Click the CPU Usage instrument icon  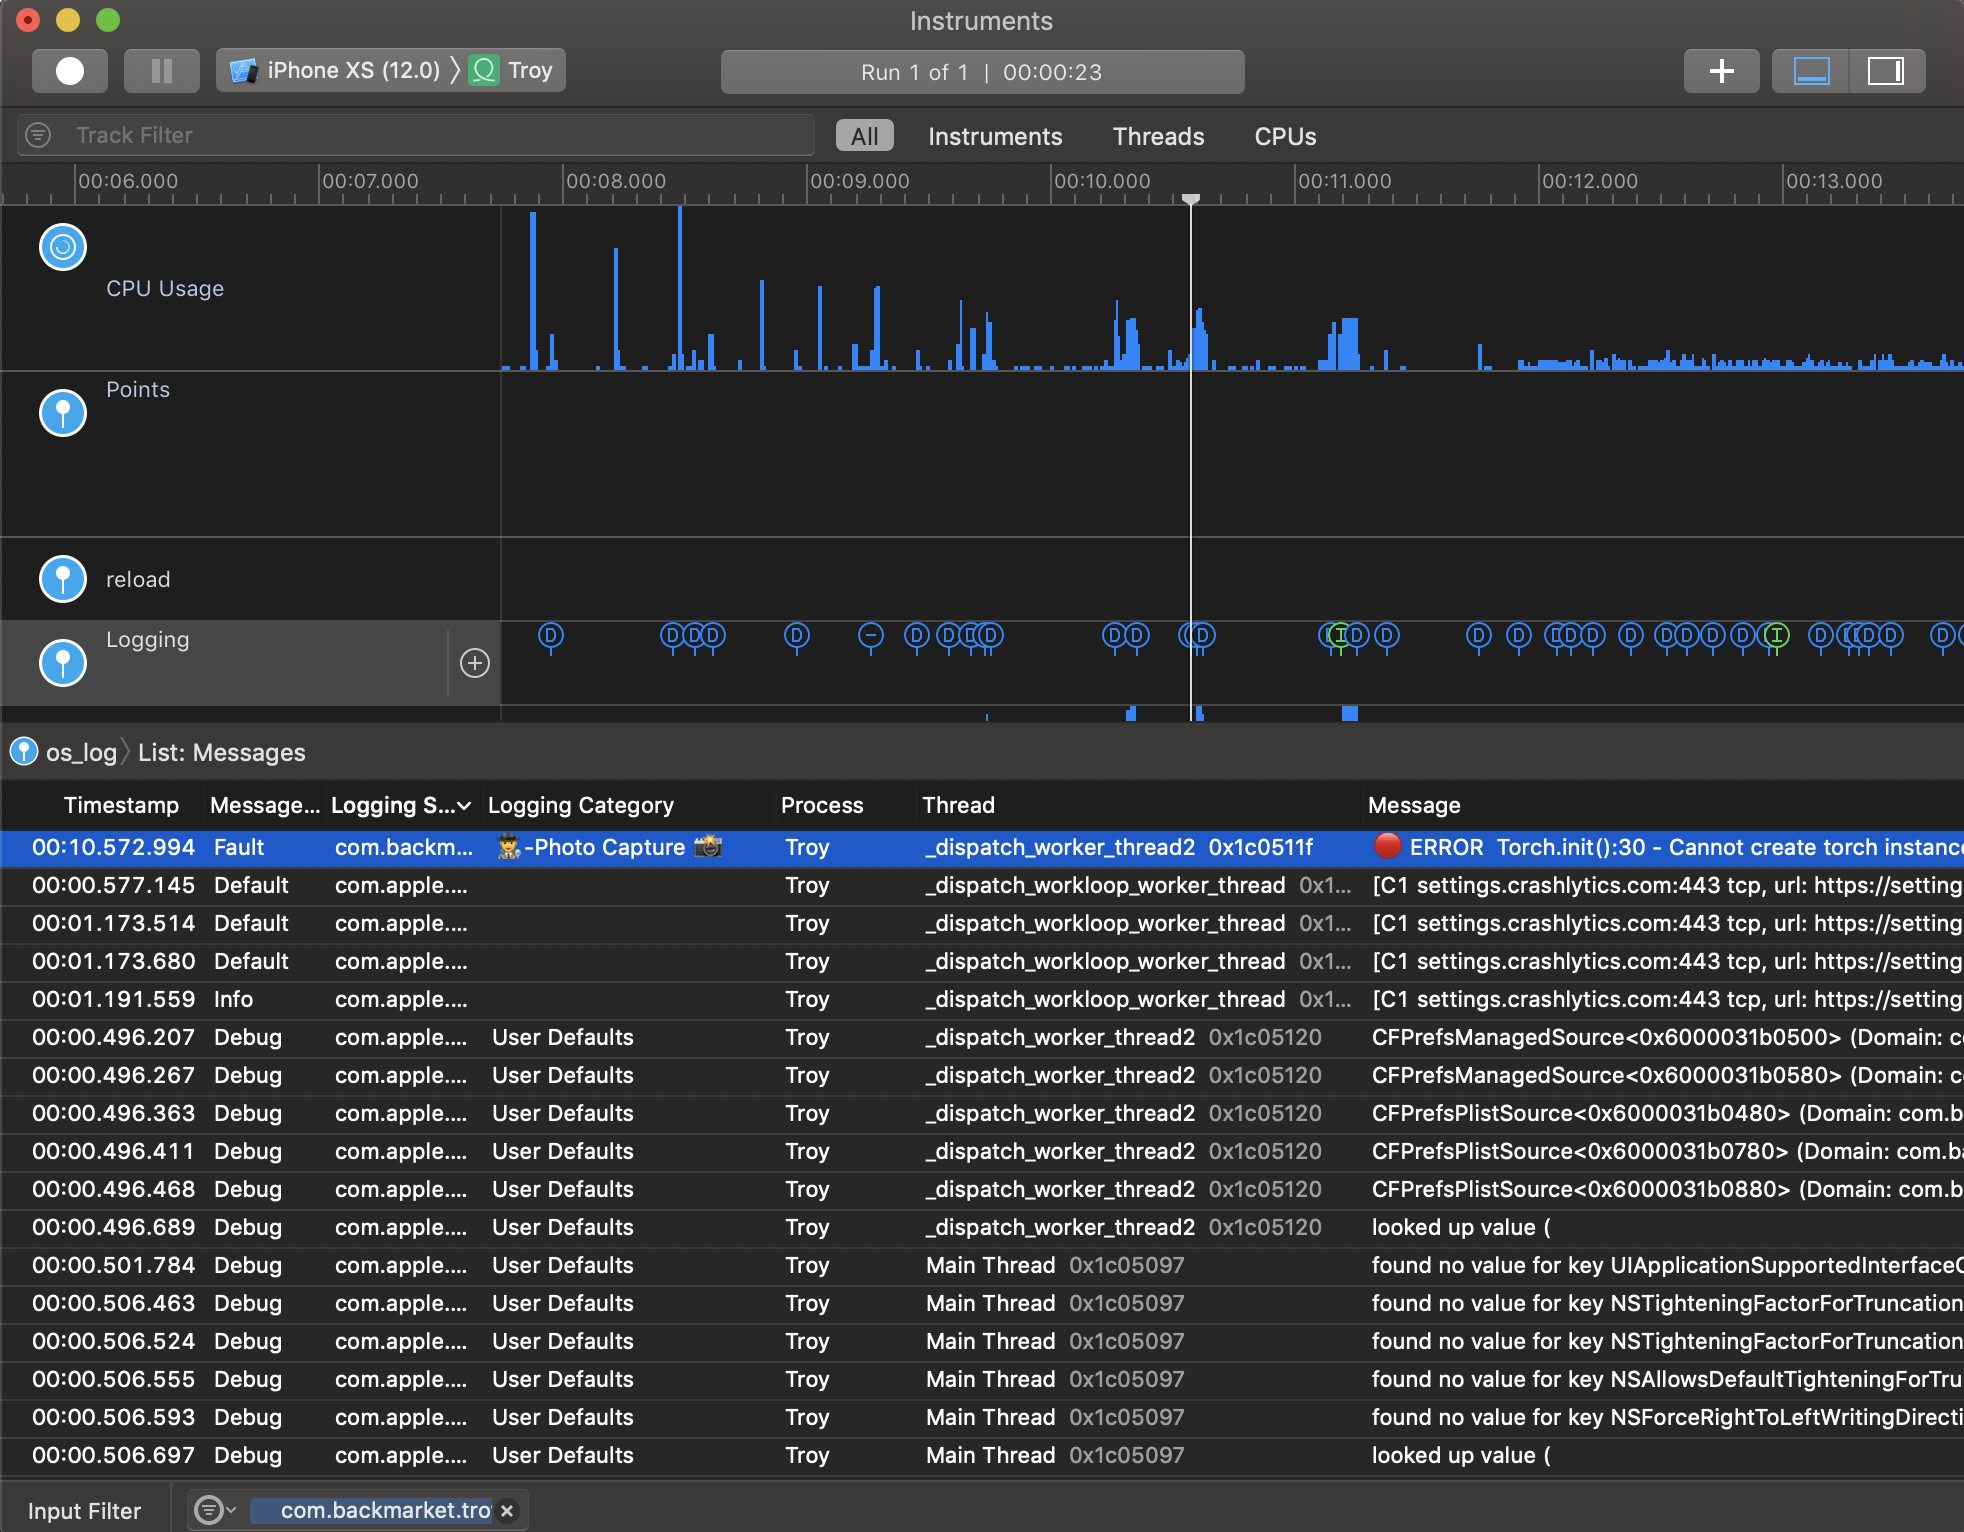(63, 247)
